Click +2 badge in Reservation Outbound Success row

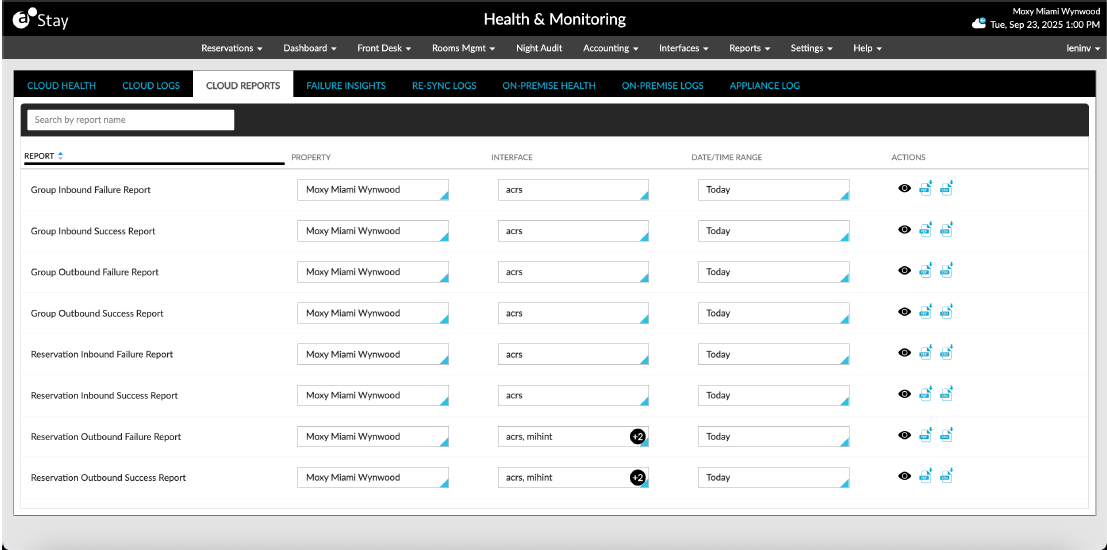coord(638,478)
